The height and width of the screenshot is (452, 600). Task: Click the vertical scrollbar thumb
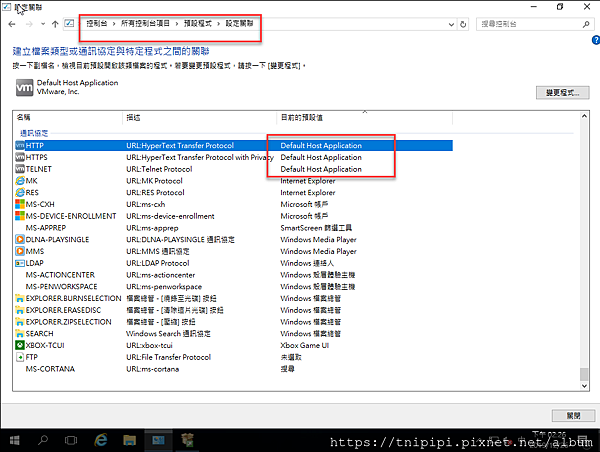[584, 374]
